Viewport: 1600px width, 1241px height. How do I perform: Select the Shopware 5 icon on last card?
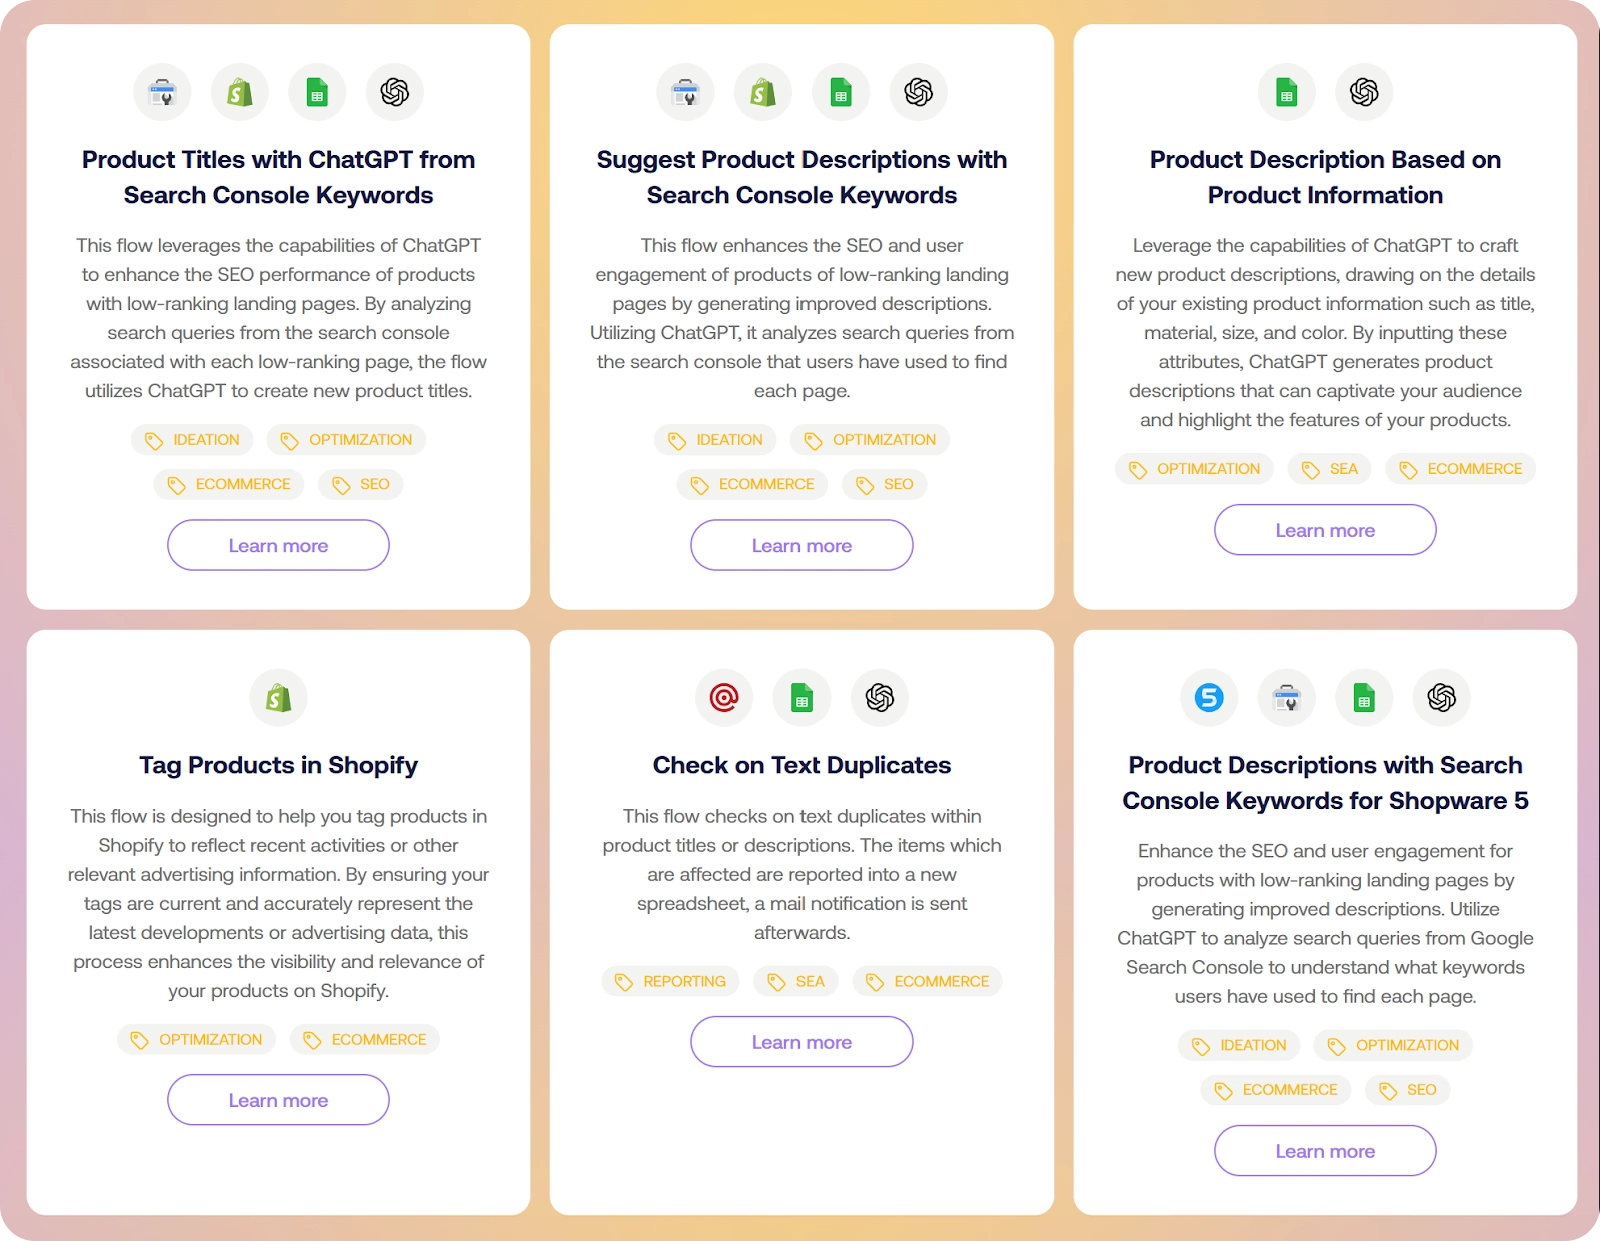point(1209,698)
